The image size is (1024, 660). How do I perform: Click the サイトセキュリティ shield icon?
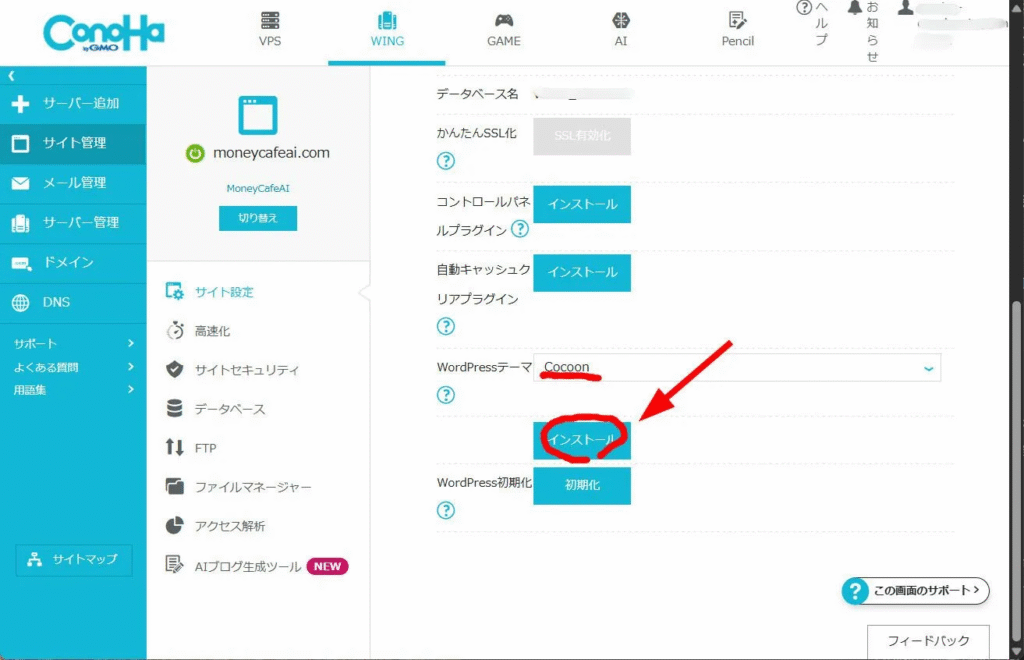[174, 369]
